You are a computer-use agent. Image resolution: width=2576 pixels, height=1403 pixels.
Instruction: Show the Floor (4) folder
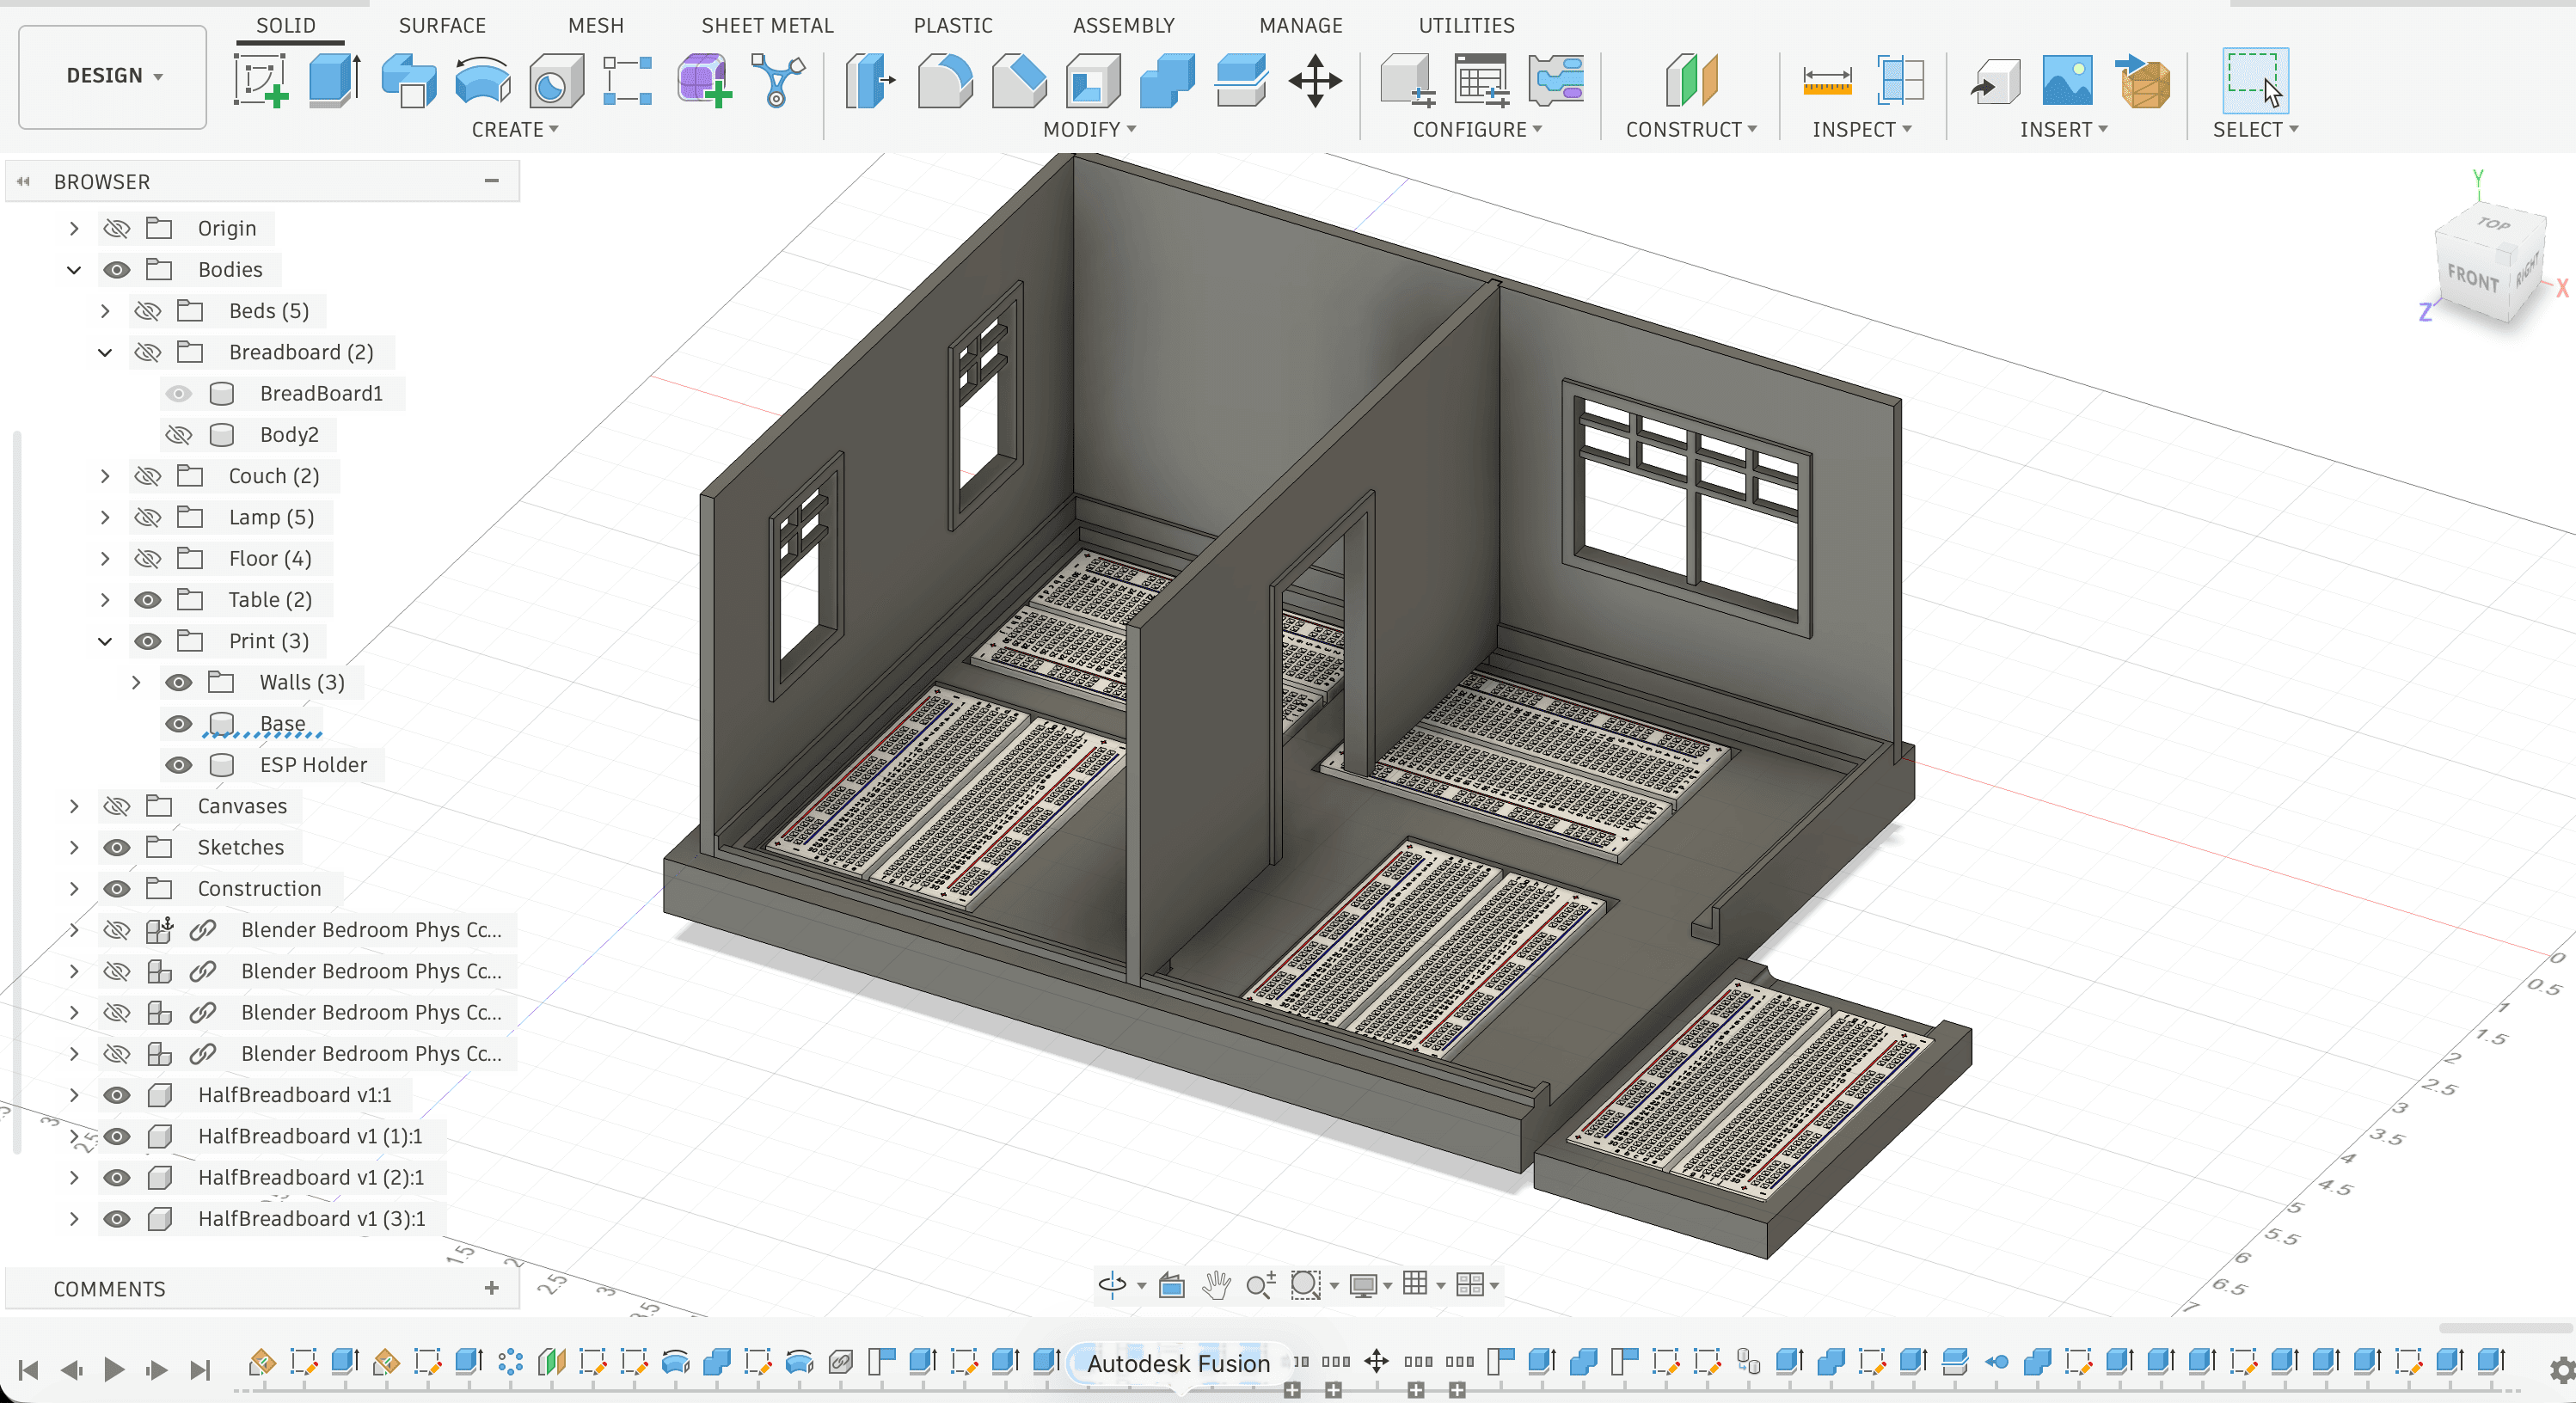148,559
